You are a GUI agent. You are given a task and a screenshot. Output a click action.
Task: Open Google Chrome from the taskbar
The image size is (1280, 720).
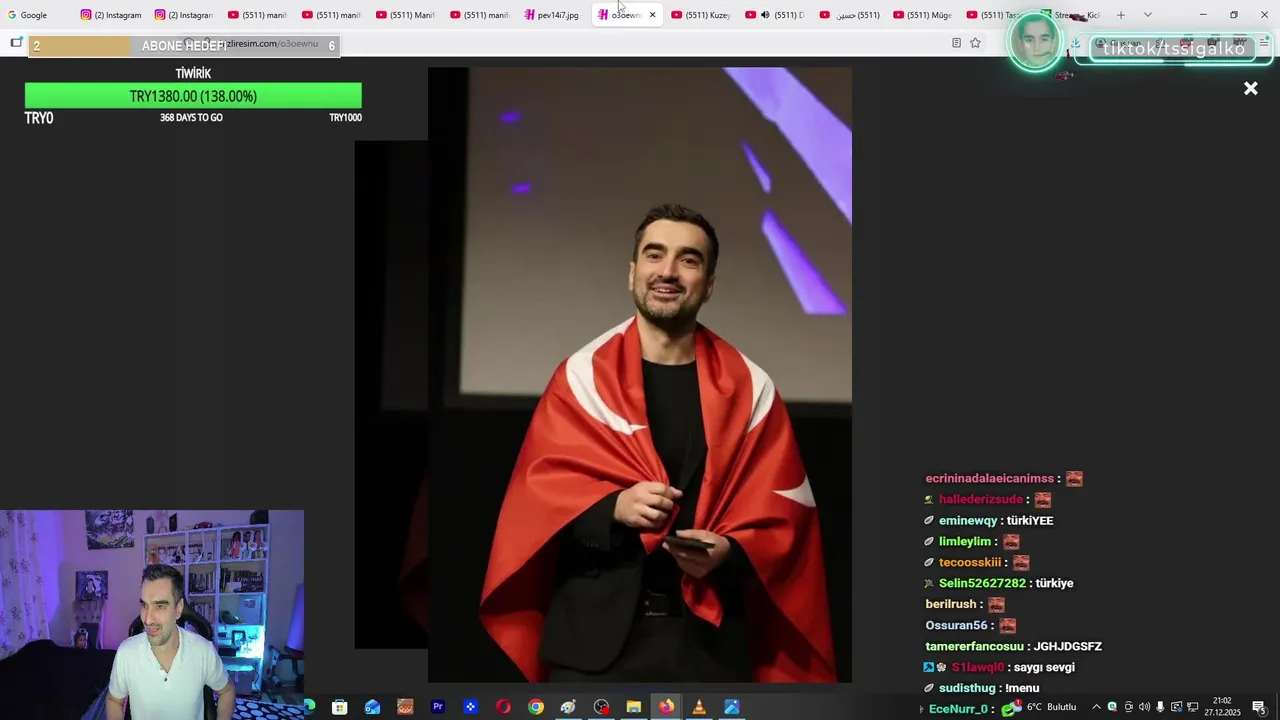[536, 707]
